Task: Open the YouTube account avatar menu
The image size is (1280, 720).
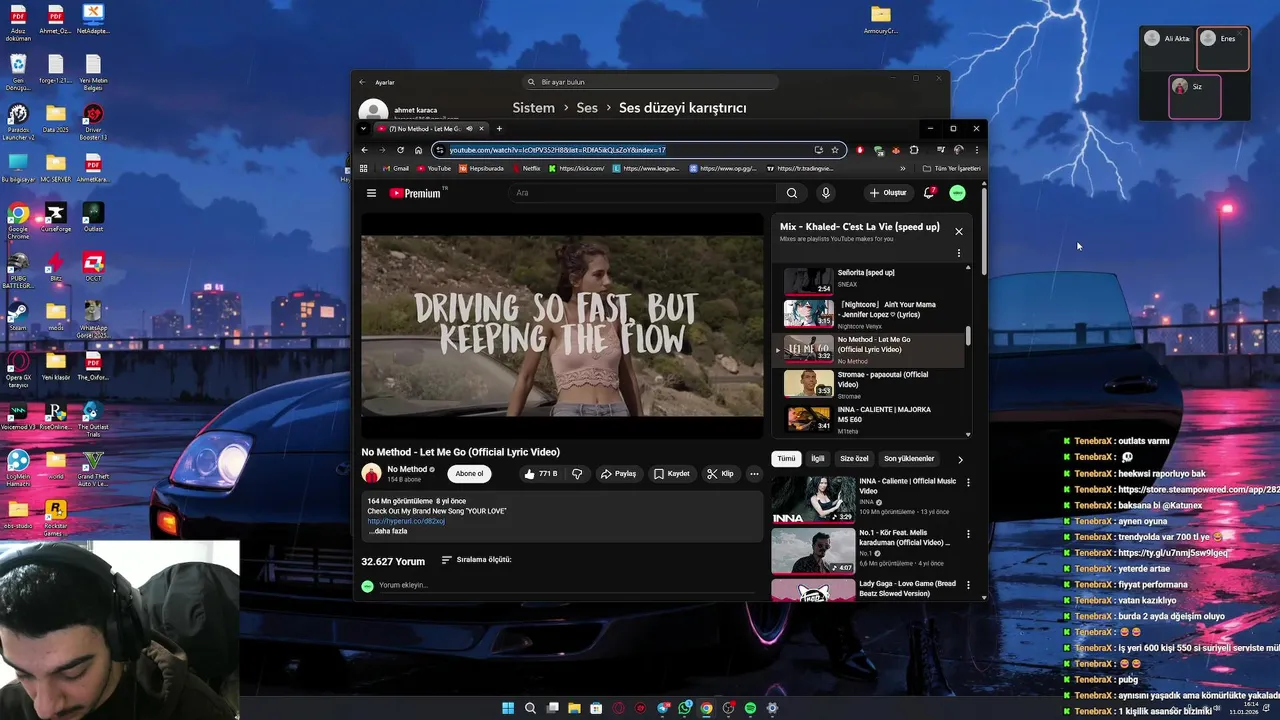Action: pyautogui.click(x=957, y=193)
